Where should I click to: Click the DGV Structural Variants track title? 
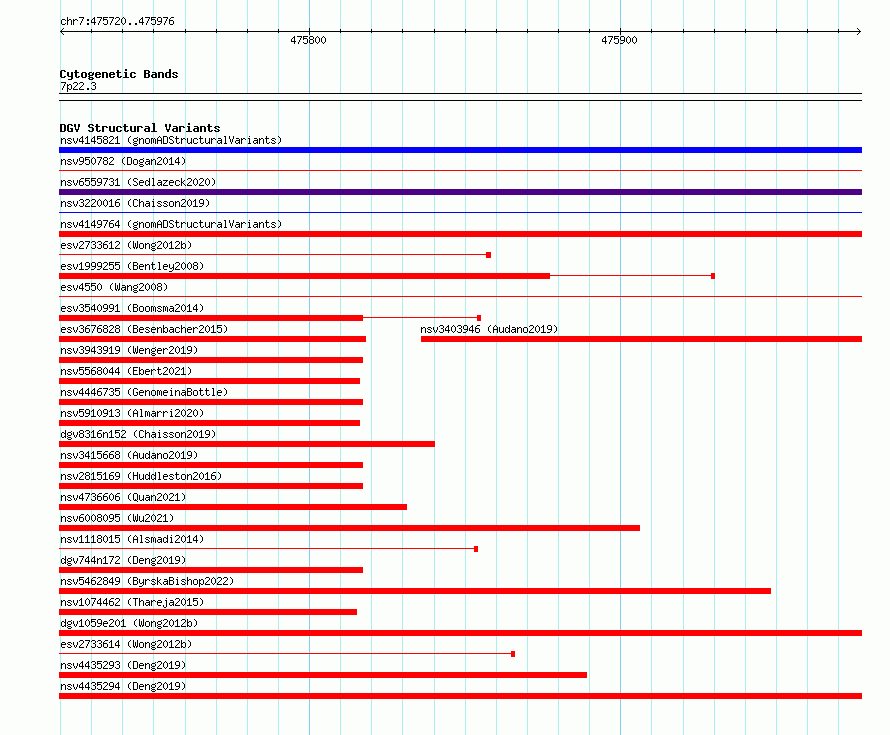tap(140, 128)
